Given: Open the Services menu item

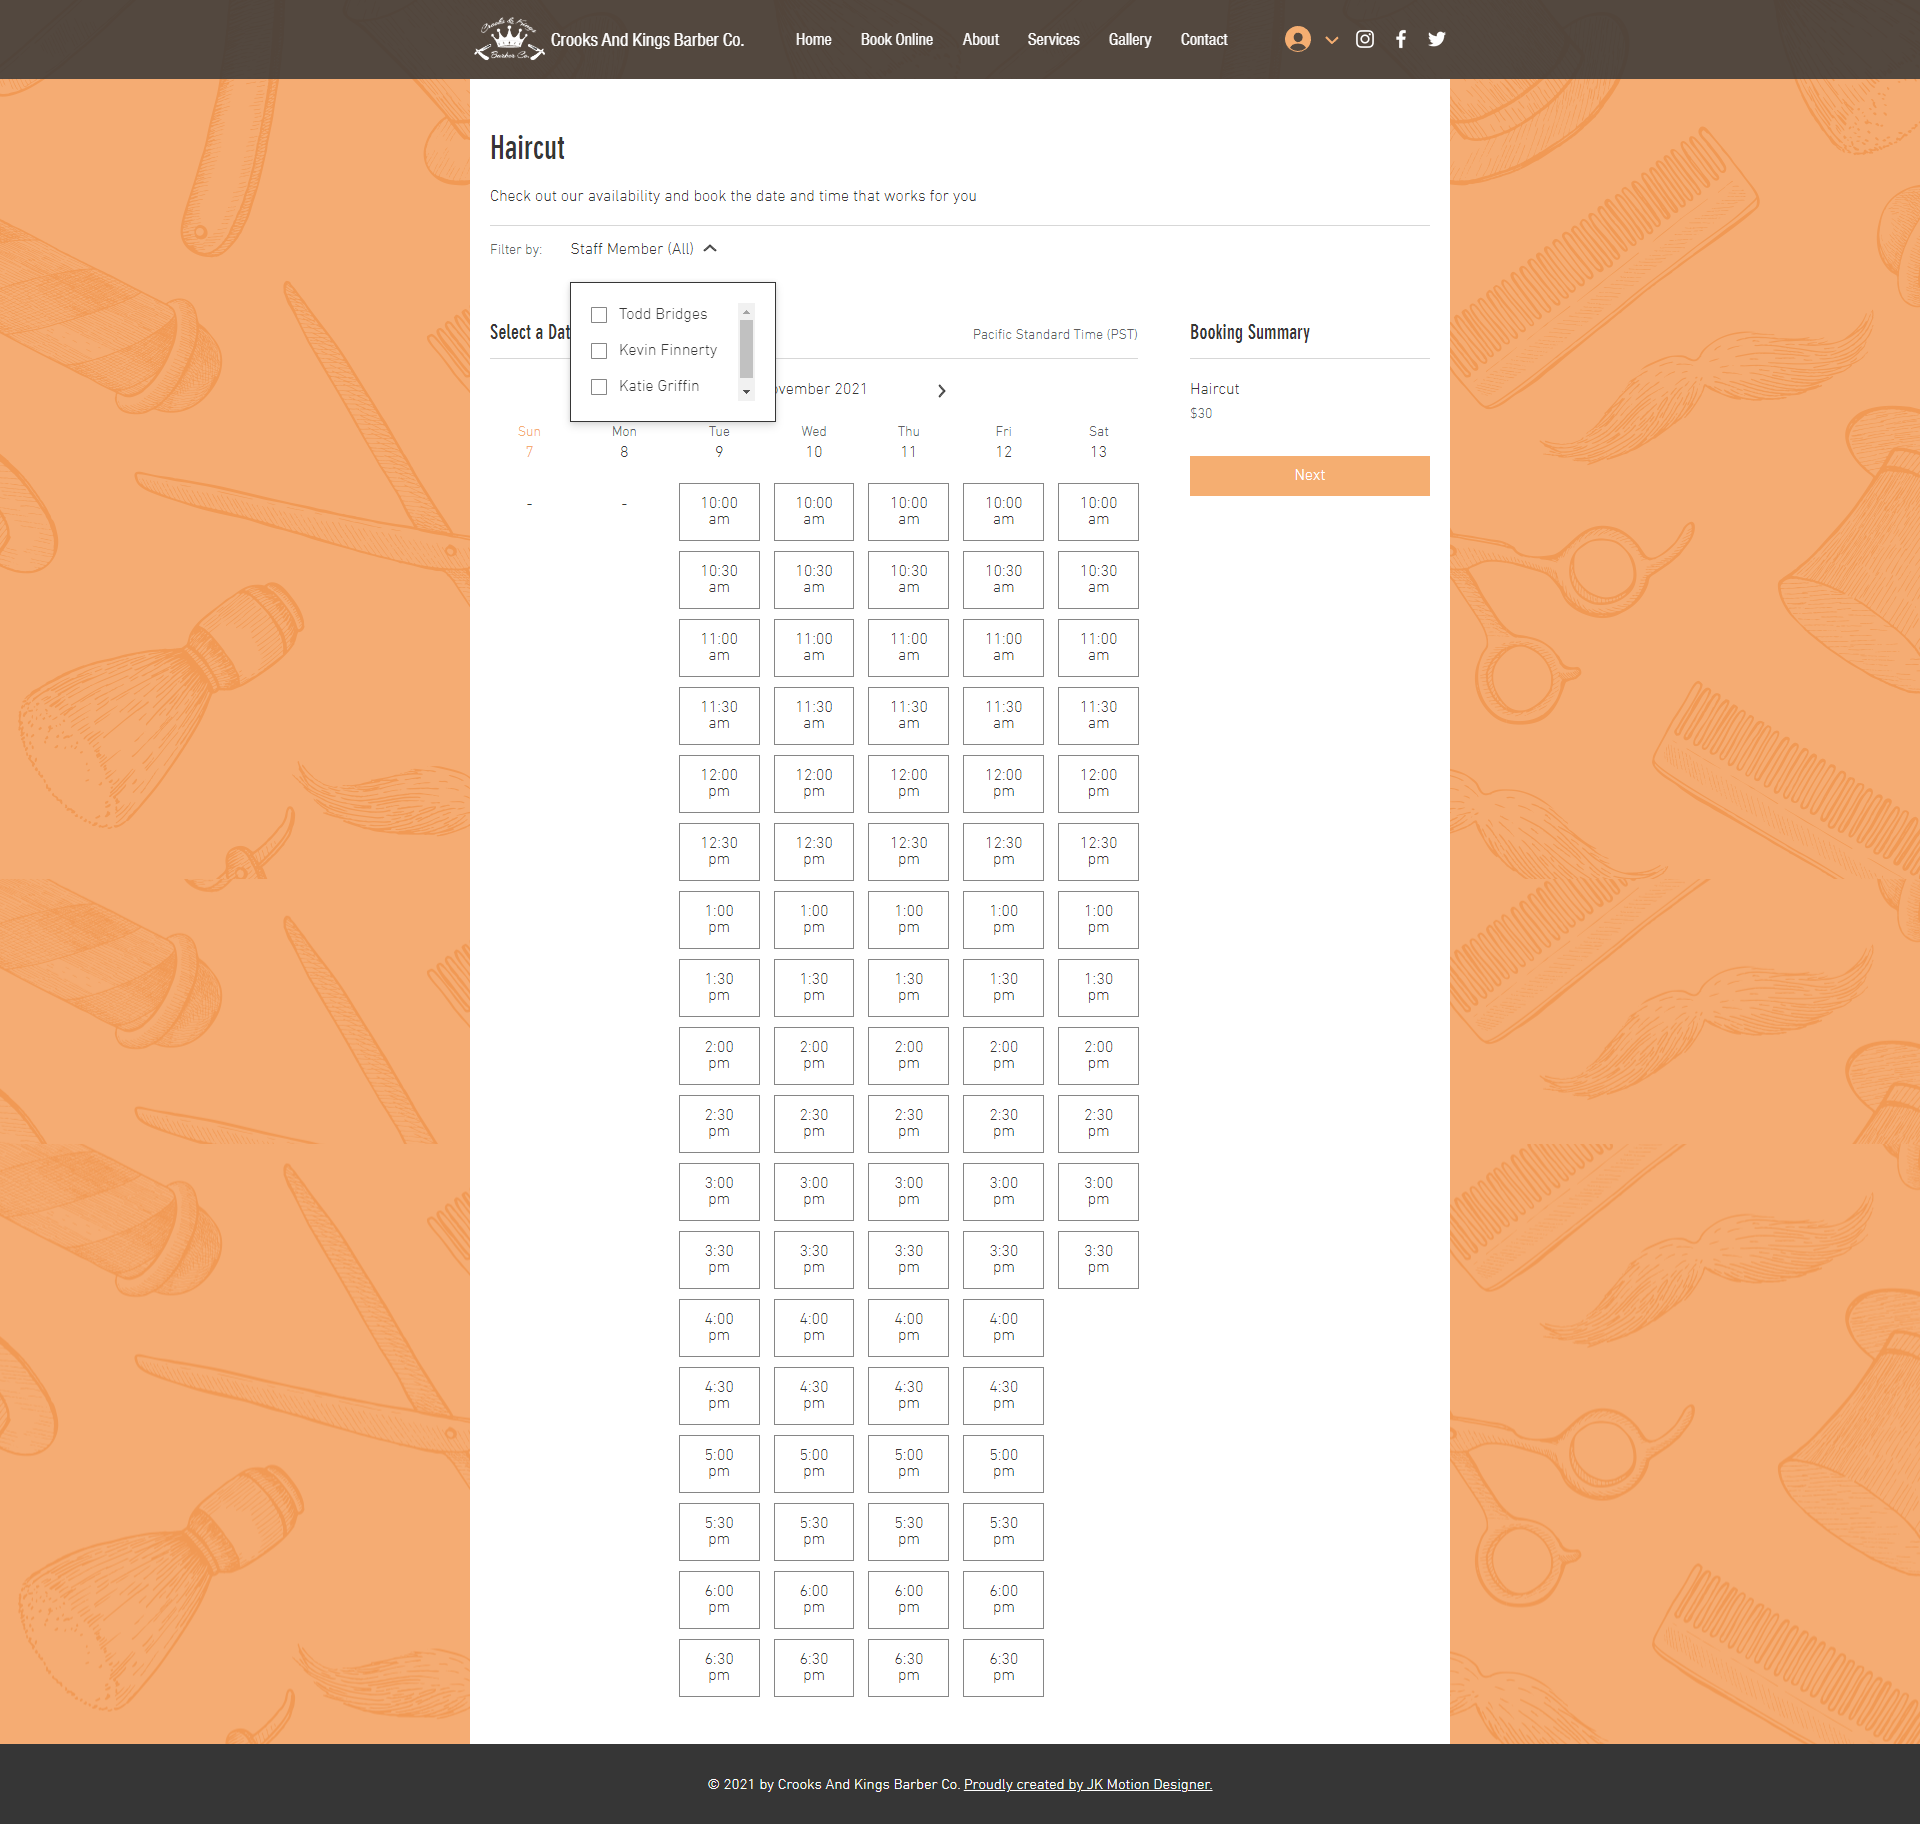Looking at the screenshot, I should [x=1053, y=40].
